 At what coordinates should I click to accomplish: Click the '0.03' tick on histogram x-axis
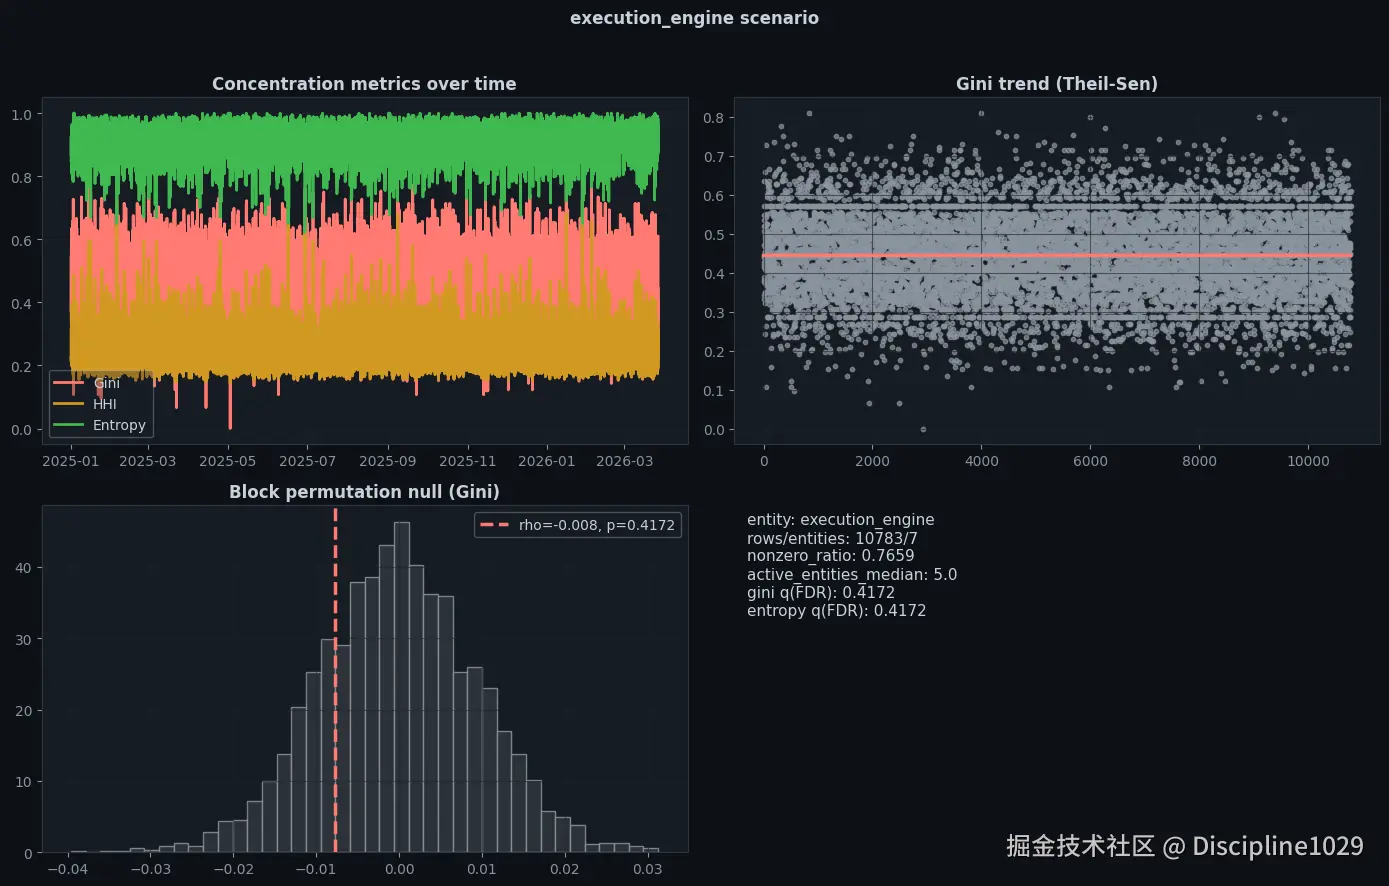647,869
